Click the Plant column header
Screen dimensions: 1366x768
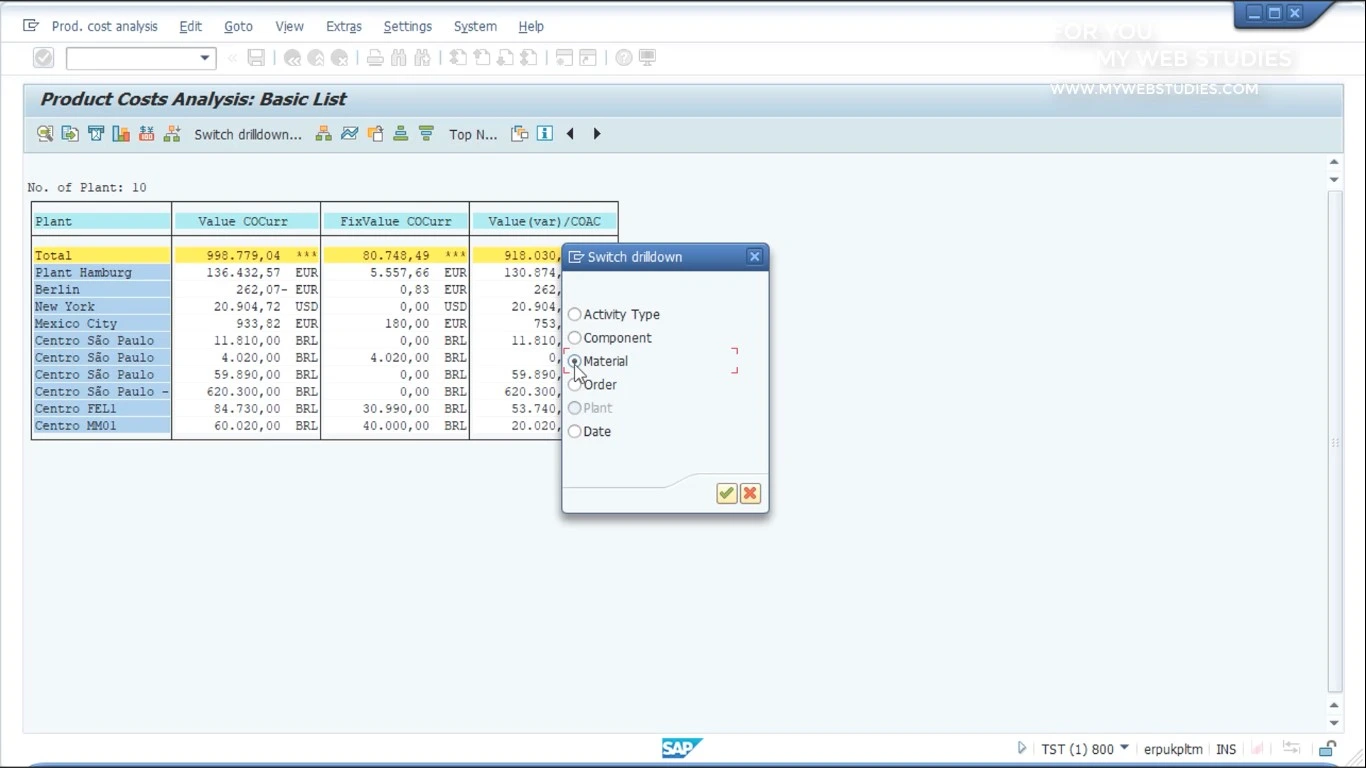coord(101,221)
